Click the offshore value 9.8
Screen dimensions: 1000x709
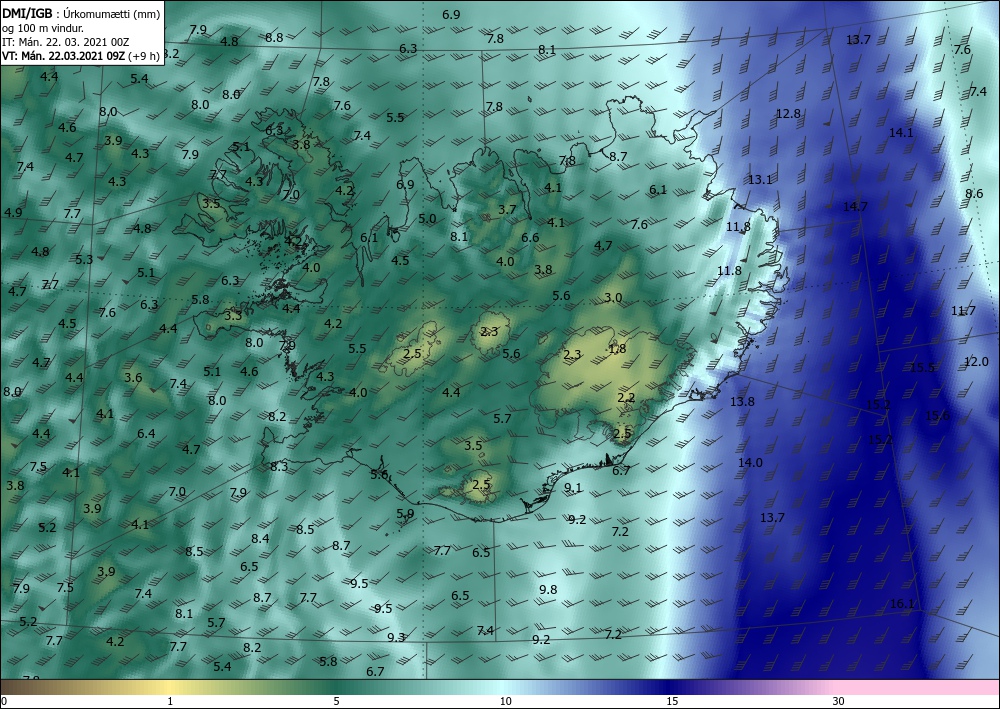[x=548, y=590]
